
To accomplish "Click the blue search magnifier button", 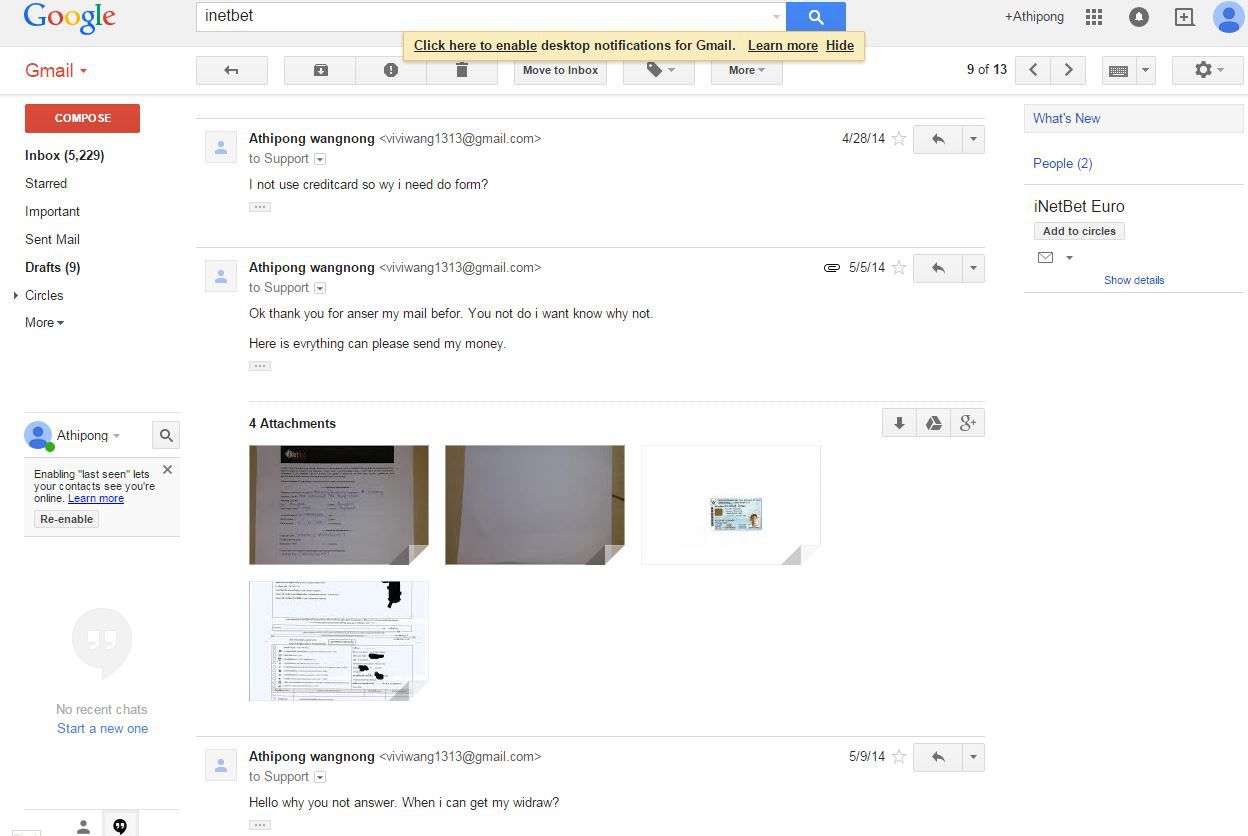I will point(816,16).
